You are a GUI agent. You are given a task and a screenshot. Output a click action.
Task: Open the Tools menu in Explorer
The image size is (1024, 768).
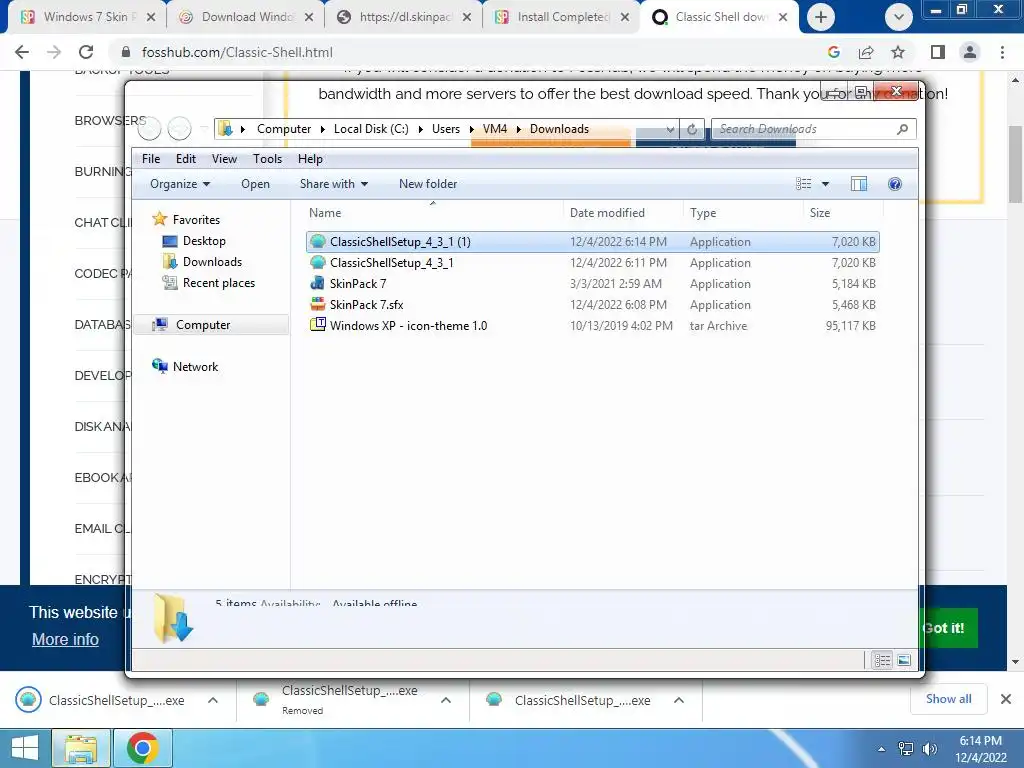click(267, 159)
